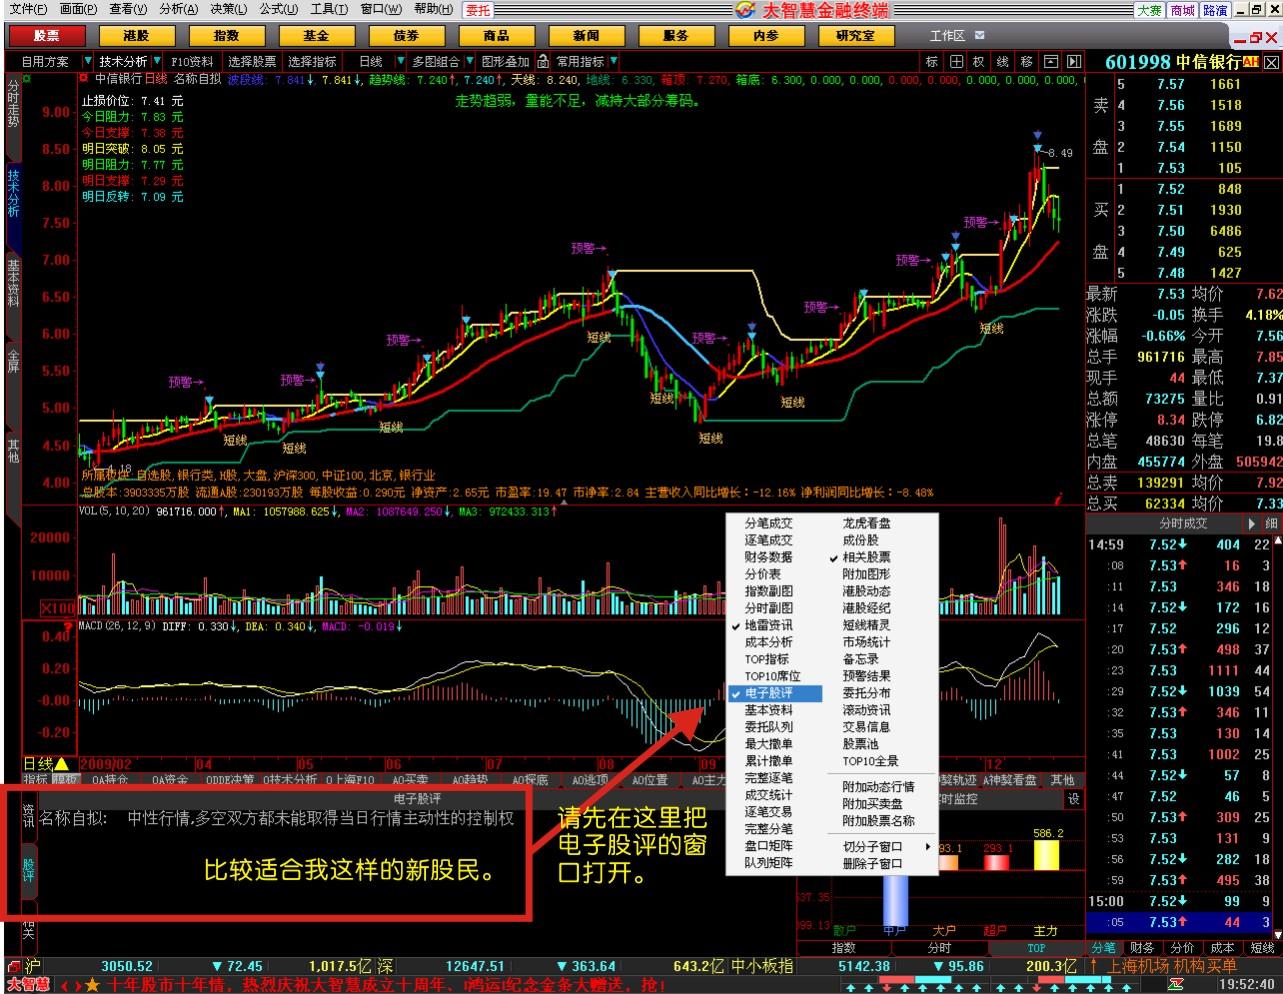Viewport: 1283px width, 994px height.
Task: Click the 删除子窗口 menu entry
Action: pos(874,863)
